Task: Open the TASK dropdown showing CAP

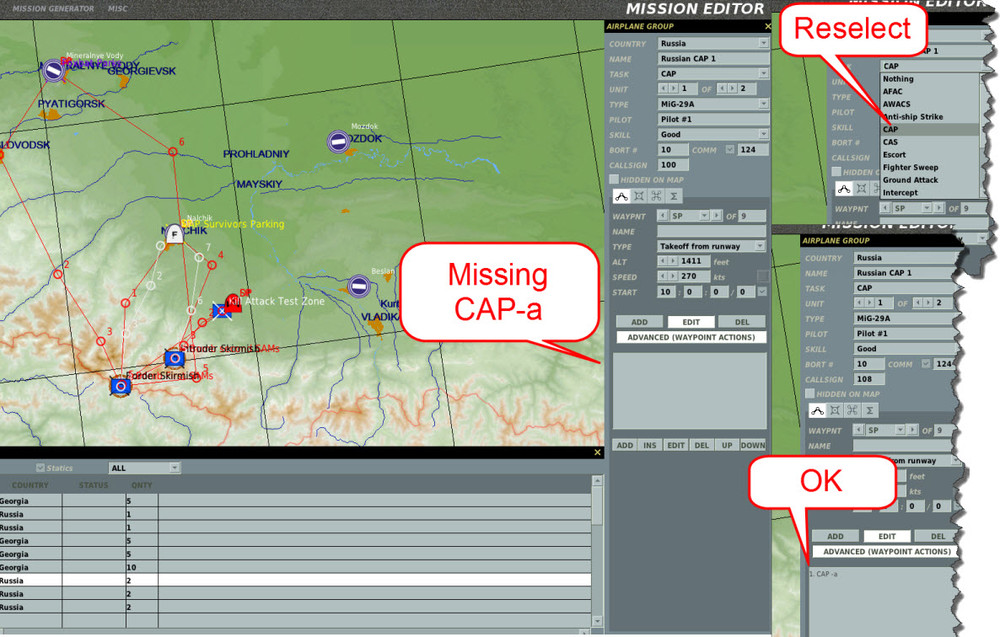Action: (x=712, y=72)
